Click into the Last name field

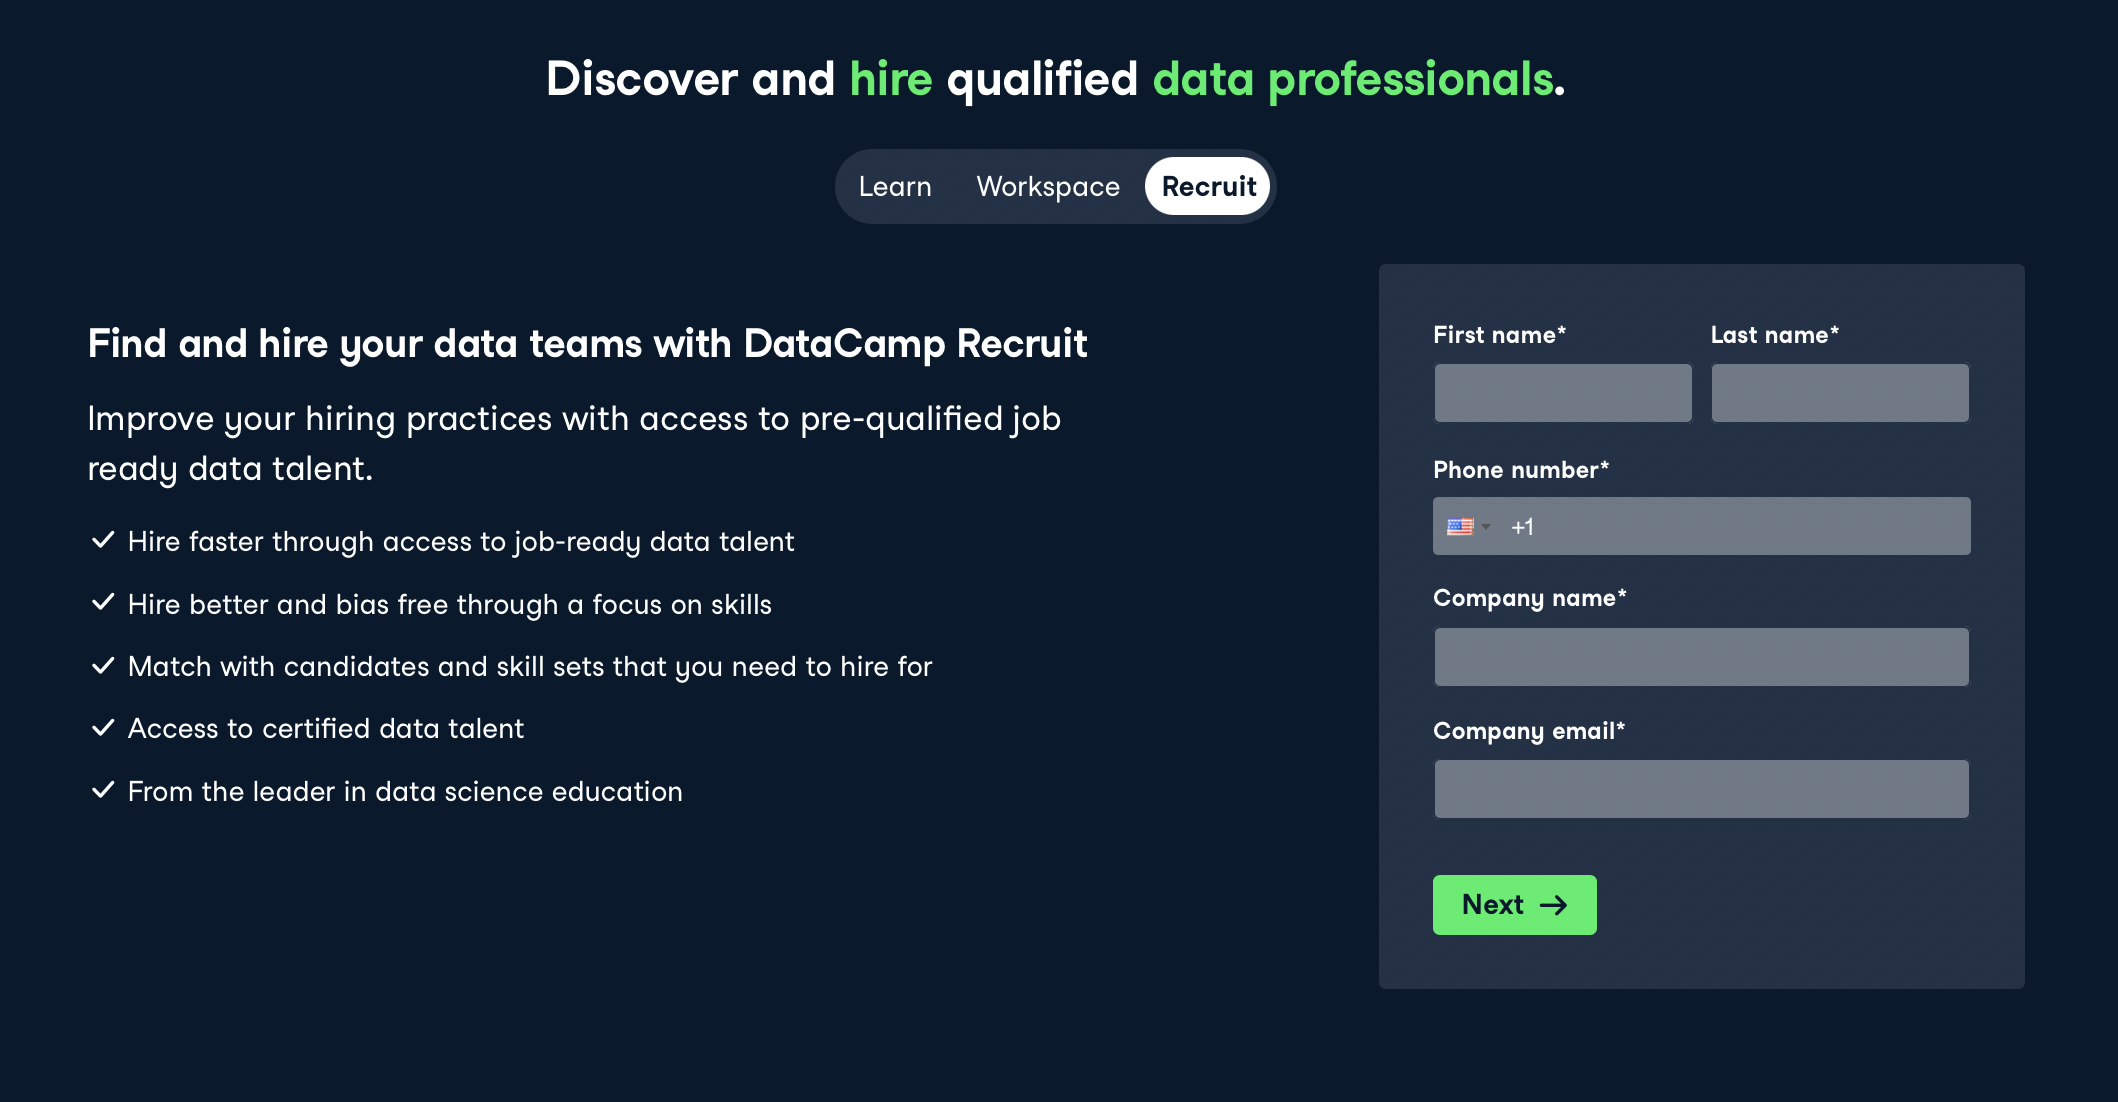[1839, 393]
